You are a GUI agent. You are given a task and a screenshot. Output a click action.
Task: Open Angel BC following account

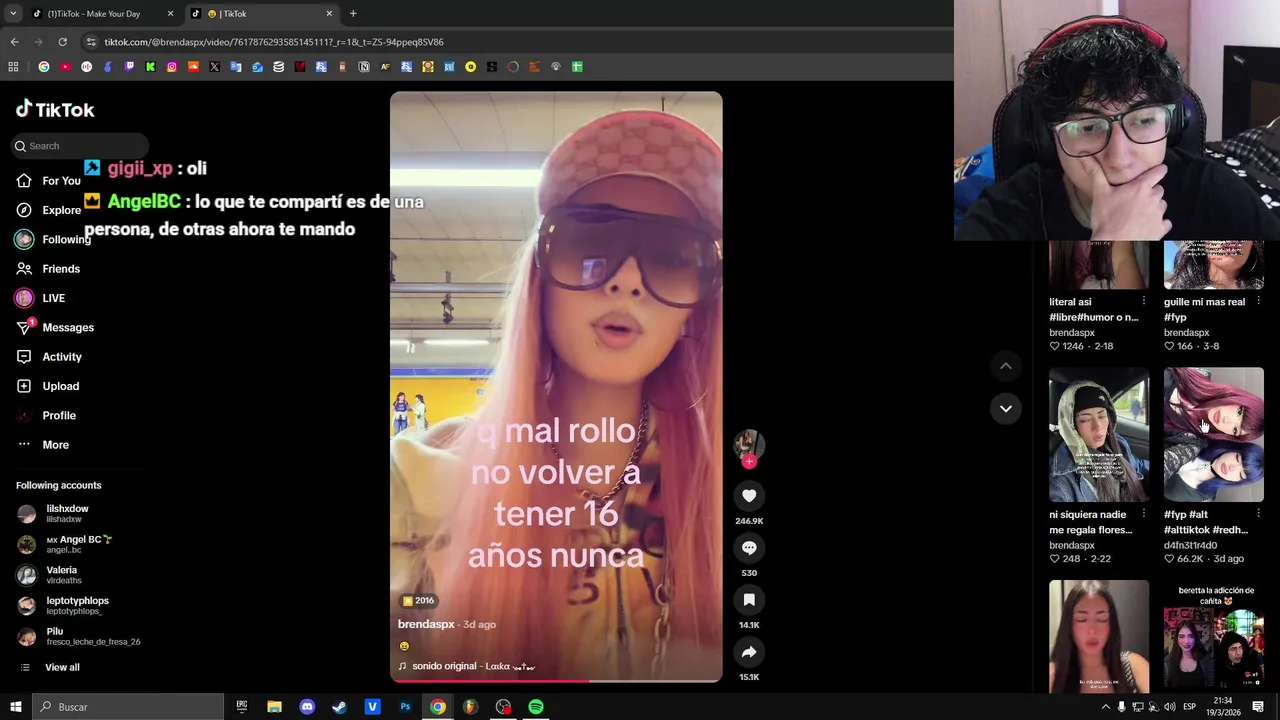point(66,544)
